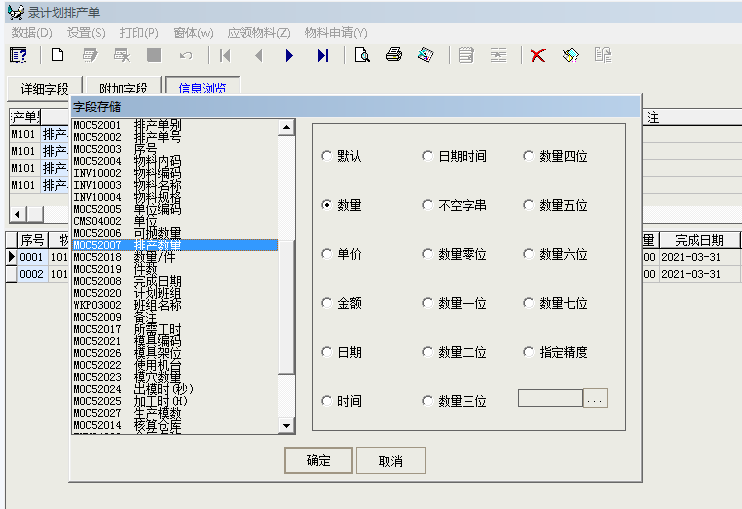Select the 默认 radio option
The height and width of the screenshot is (509, 742).
[x=327, y=156]
